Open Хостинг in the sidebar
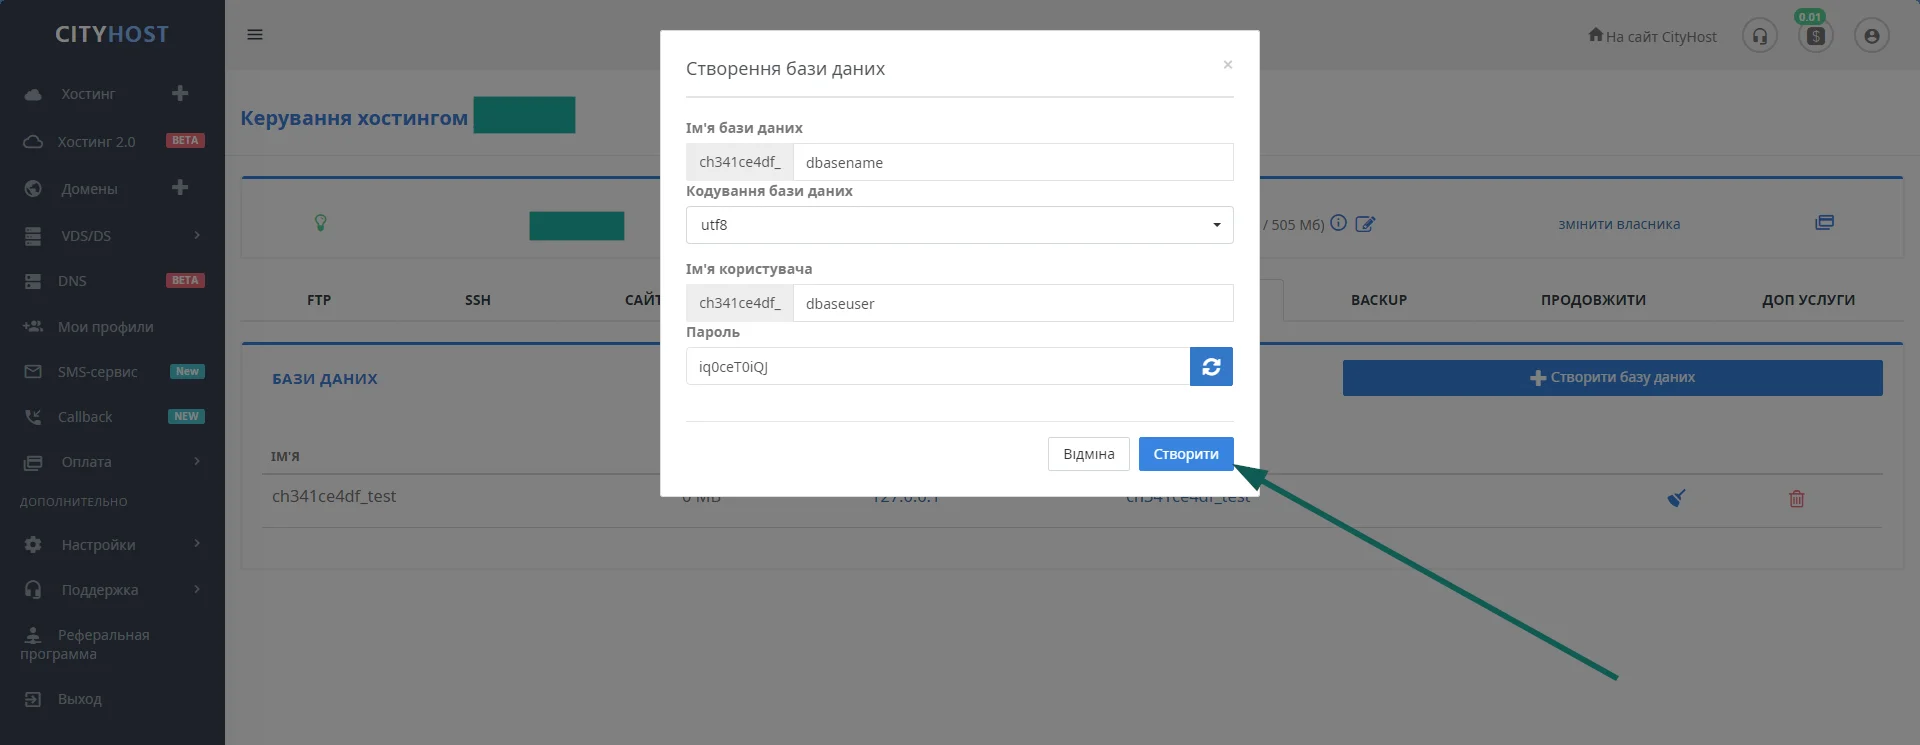The height and width of the screenshot is (745, 1920). 88,94
